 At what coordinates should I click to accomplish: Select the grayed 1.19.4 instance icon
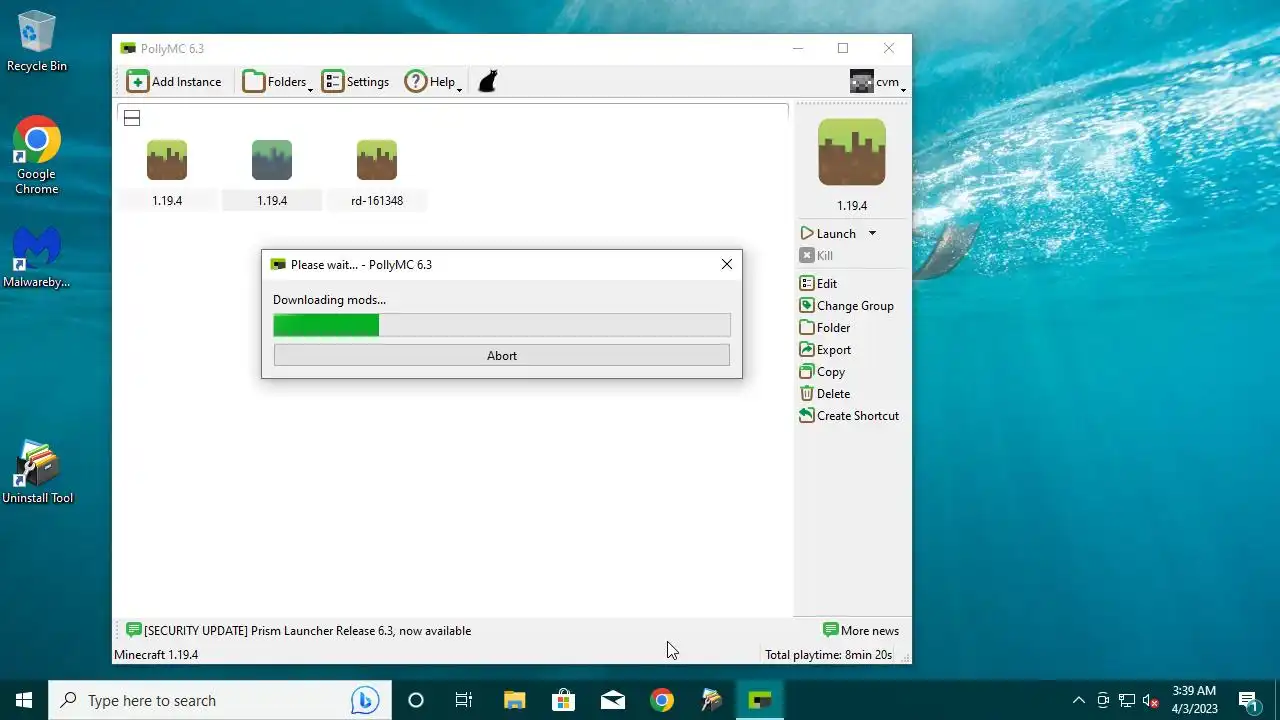272,160
